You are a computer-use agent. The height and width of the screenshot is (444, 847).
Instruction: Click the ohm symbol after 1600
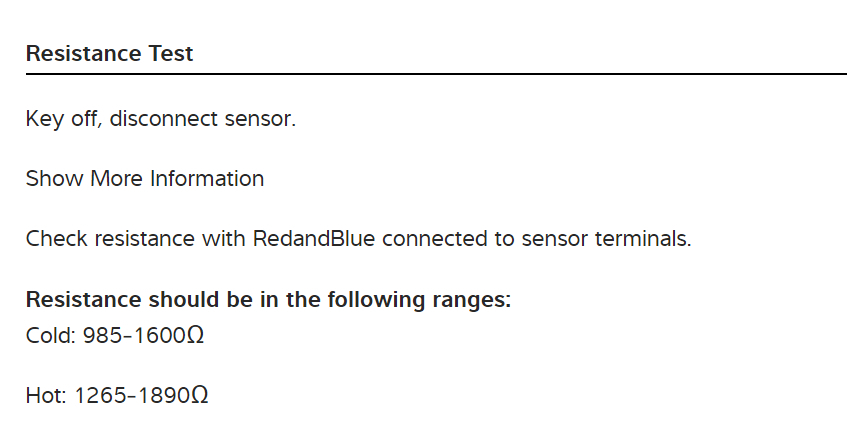click(196, 335)
